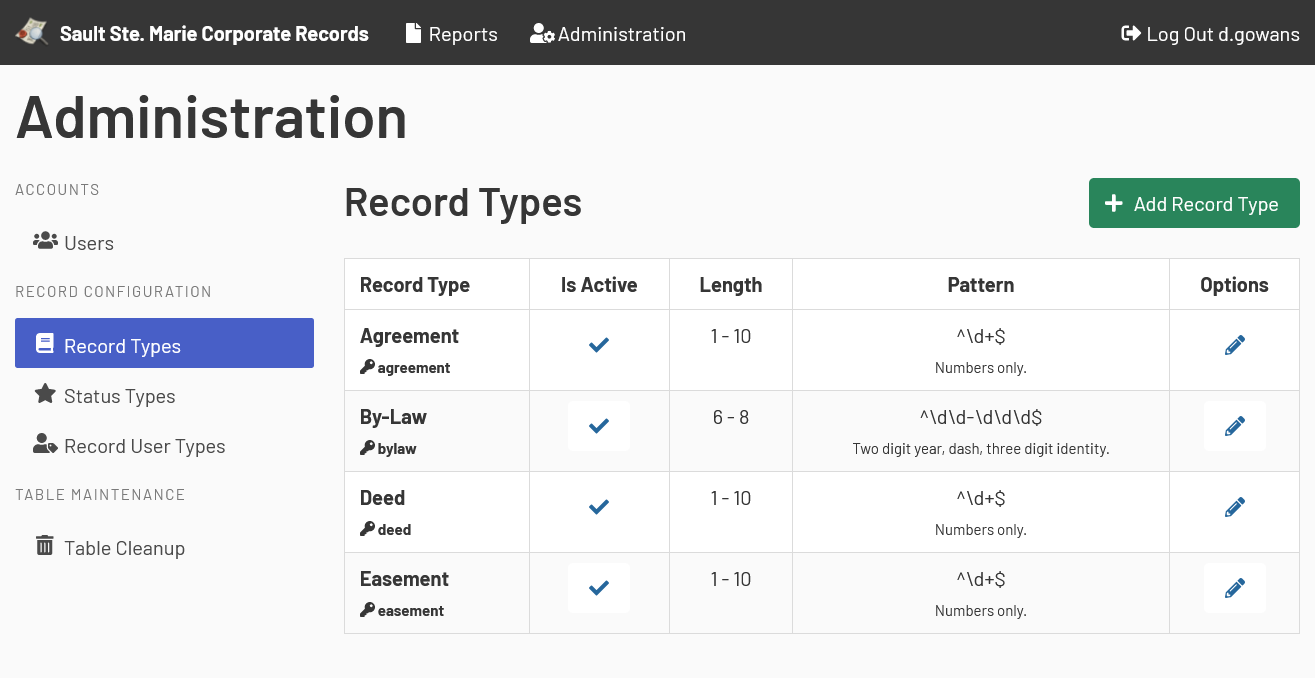Edit the Easement record type pencil icon

coord(1234,588)
